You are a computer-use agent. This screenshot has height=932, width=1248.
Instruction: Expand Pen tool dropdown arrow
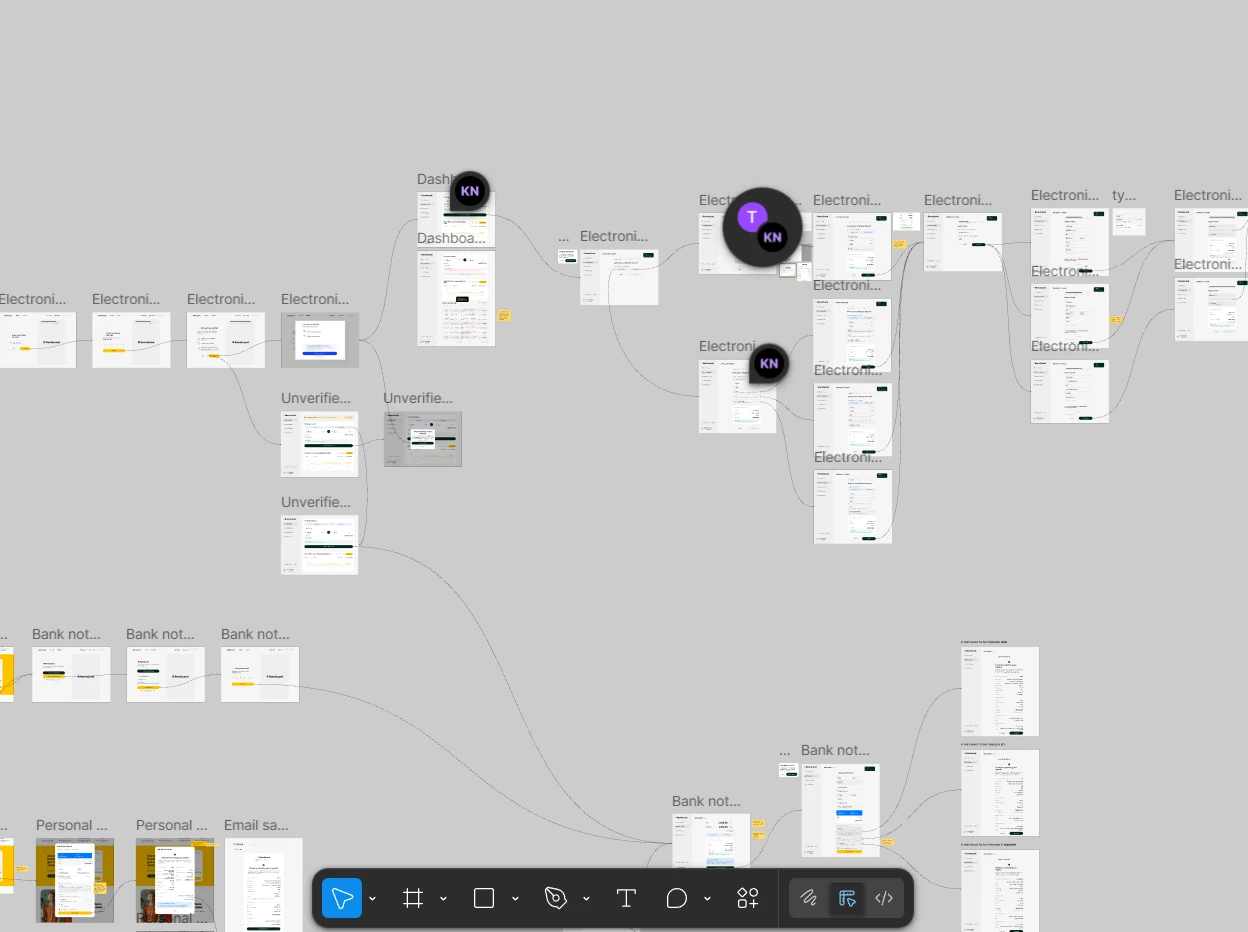[x=586, y=899]
